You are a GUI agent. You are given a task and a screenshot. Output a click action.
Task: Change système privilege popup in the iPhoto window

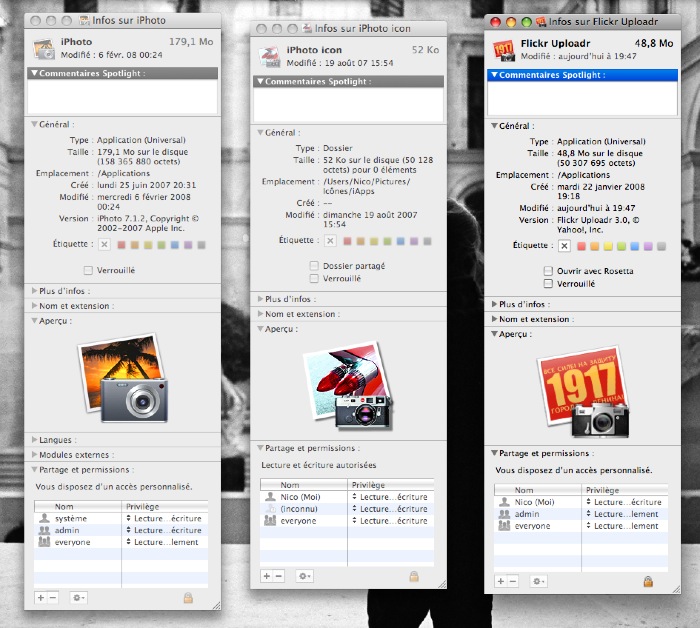pos(164,518)
